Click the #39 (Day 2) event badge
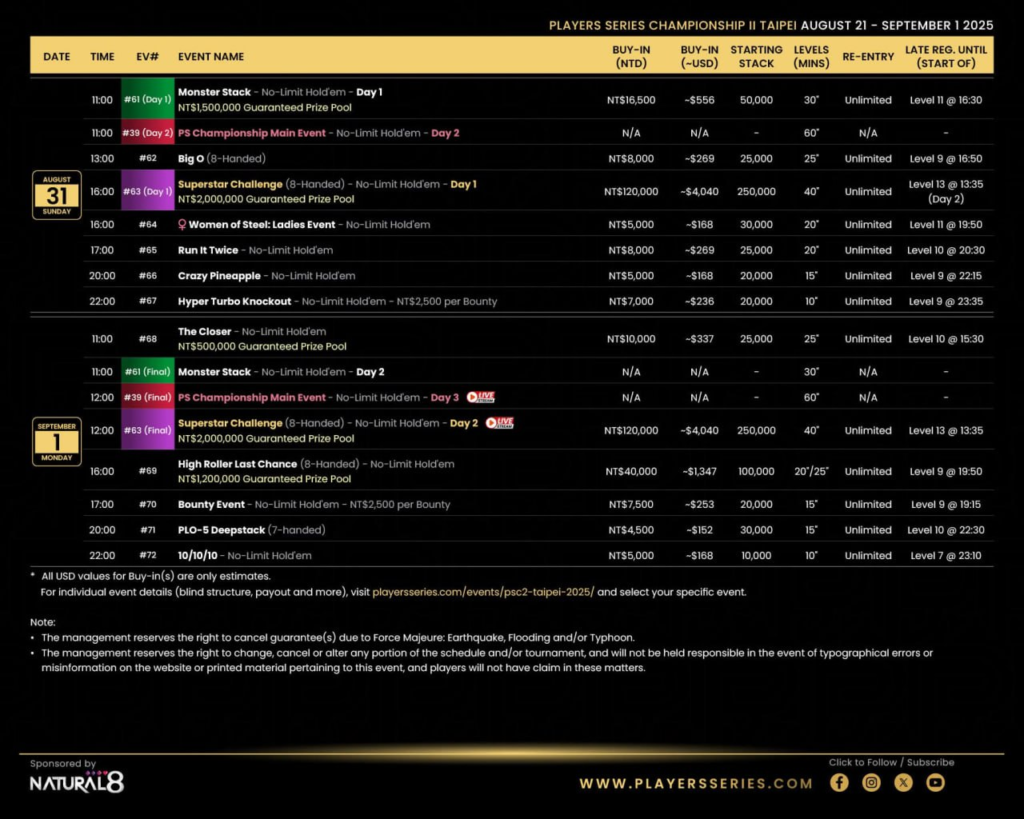Screen dimensions: 1024x819 tap(147, 131)
